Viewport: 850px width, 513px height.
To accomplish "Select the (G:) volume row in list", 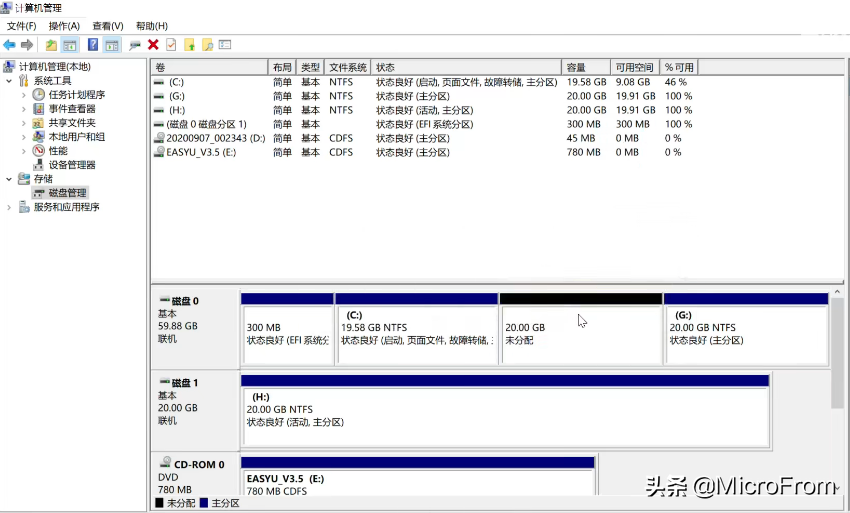I will [x=177, y=96].
